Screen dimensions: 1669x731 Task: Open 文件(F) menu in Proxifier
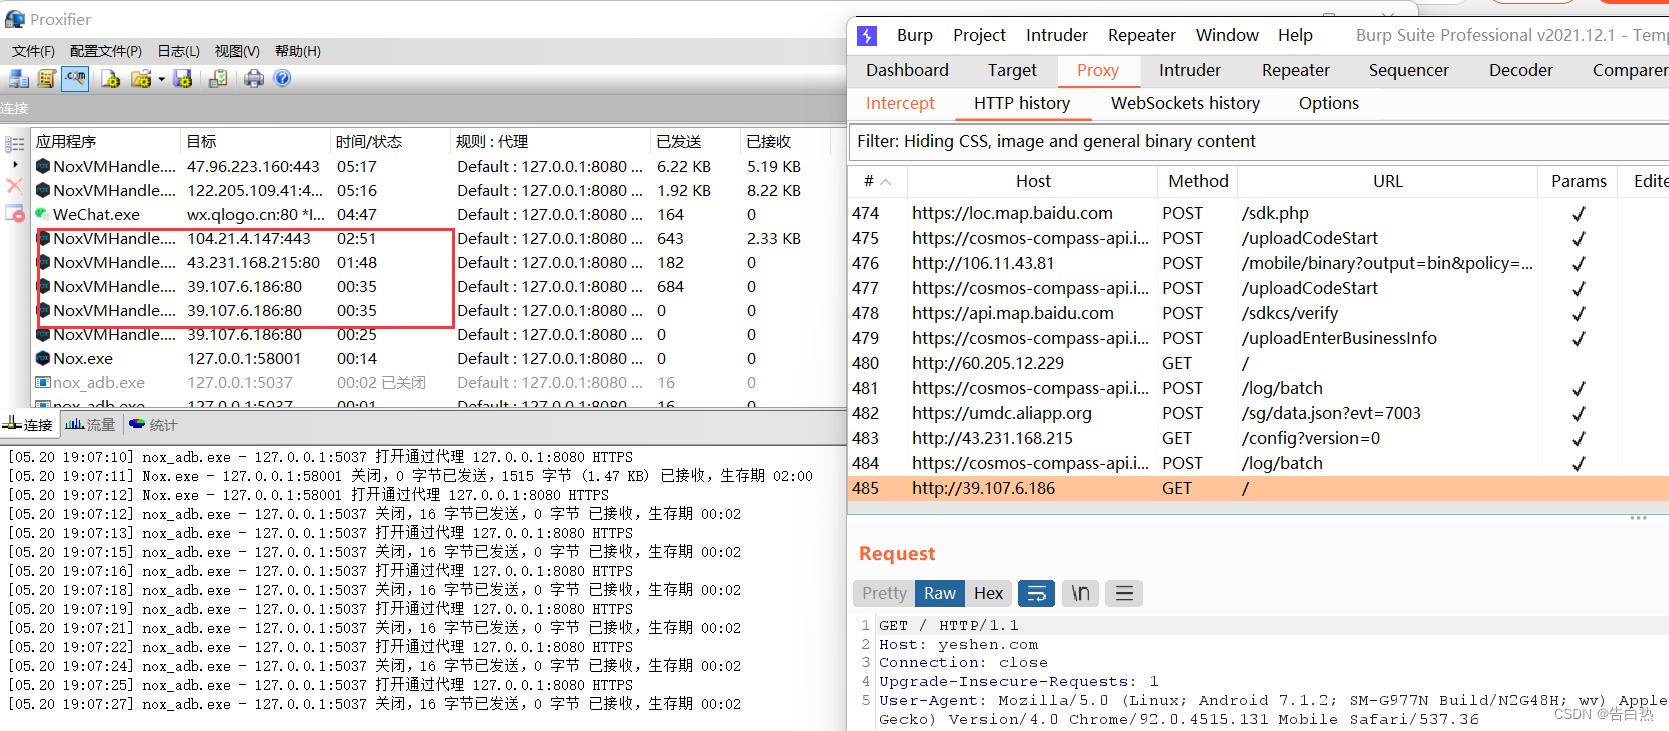click(33, 51)
